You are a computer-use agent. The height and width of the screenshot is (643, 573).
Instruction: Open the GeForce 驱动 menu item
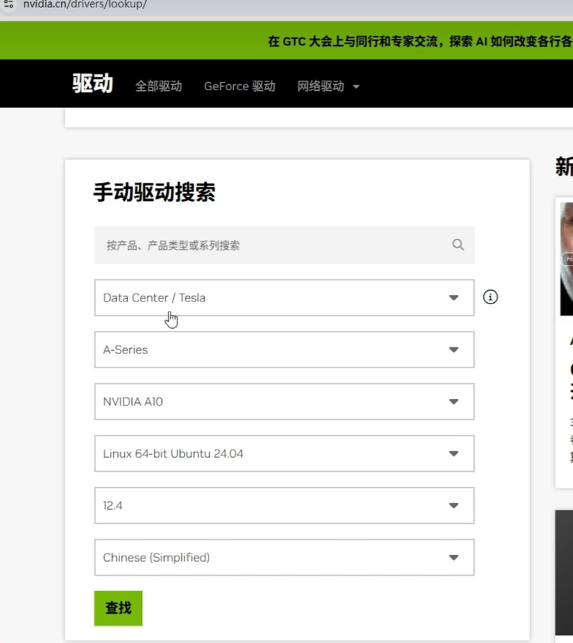(240, 86)
